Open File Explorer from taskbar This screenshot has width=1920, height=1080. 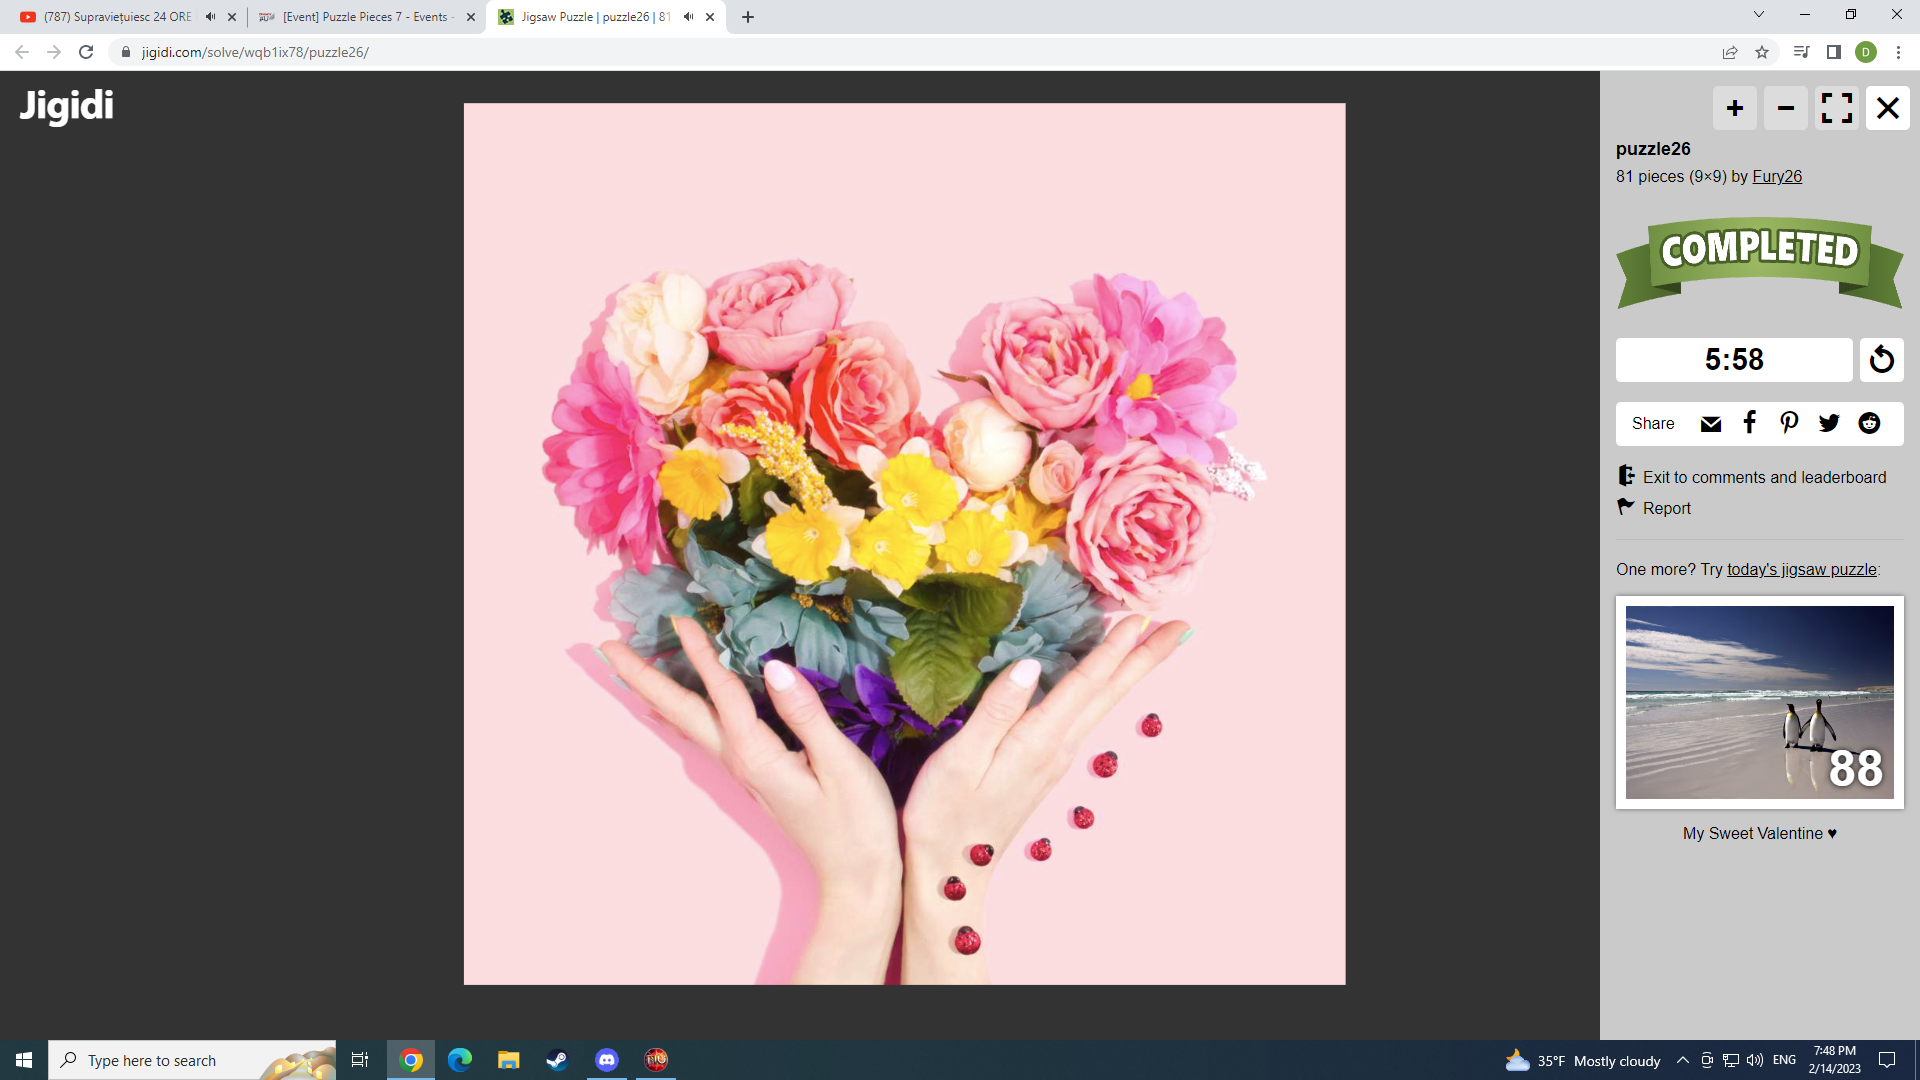click(509, 1060)
